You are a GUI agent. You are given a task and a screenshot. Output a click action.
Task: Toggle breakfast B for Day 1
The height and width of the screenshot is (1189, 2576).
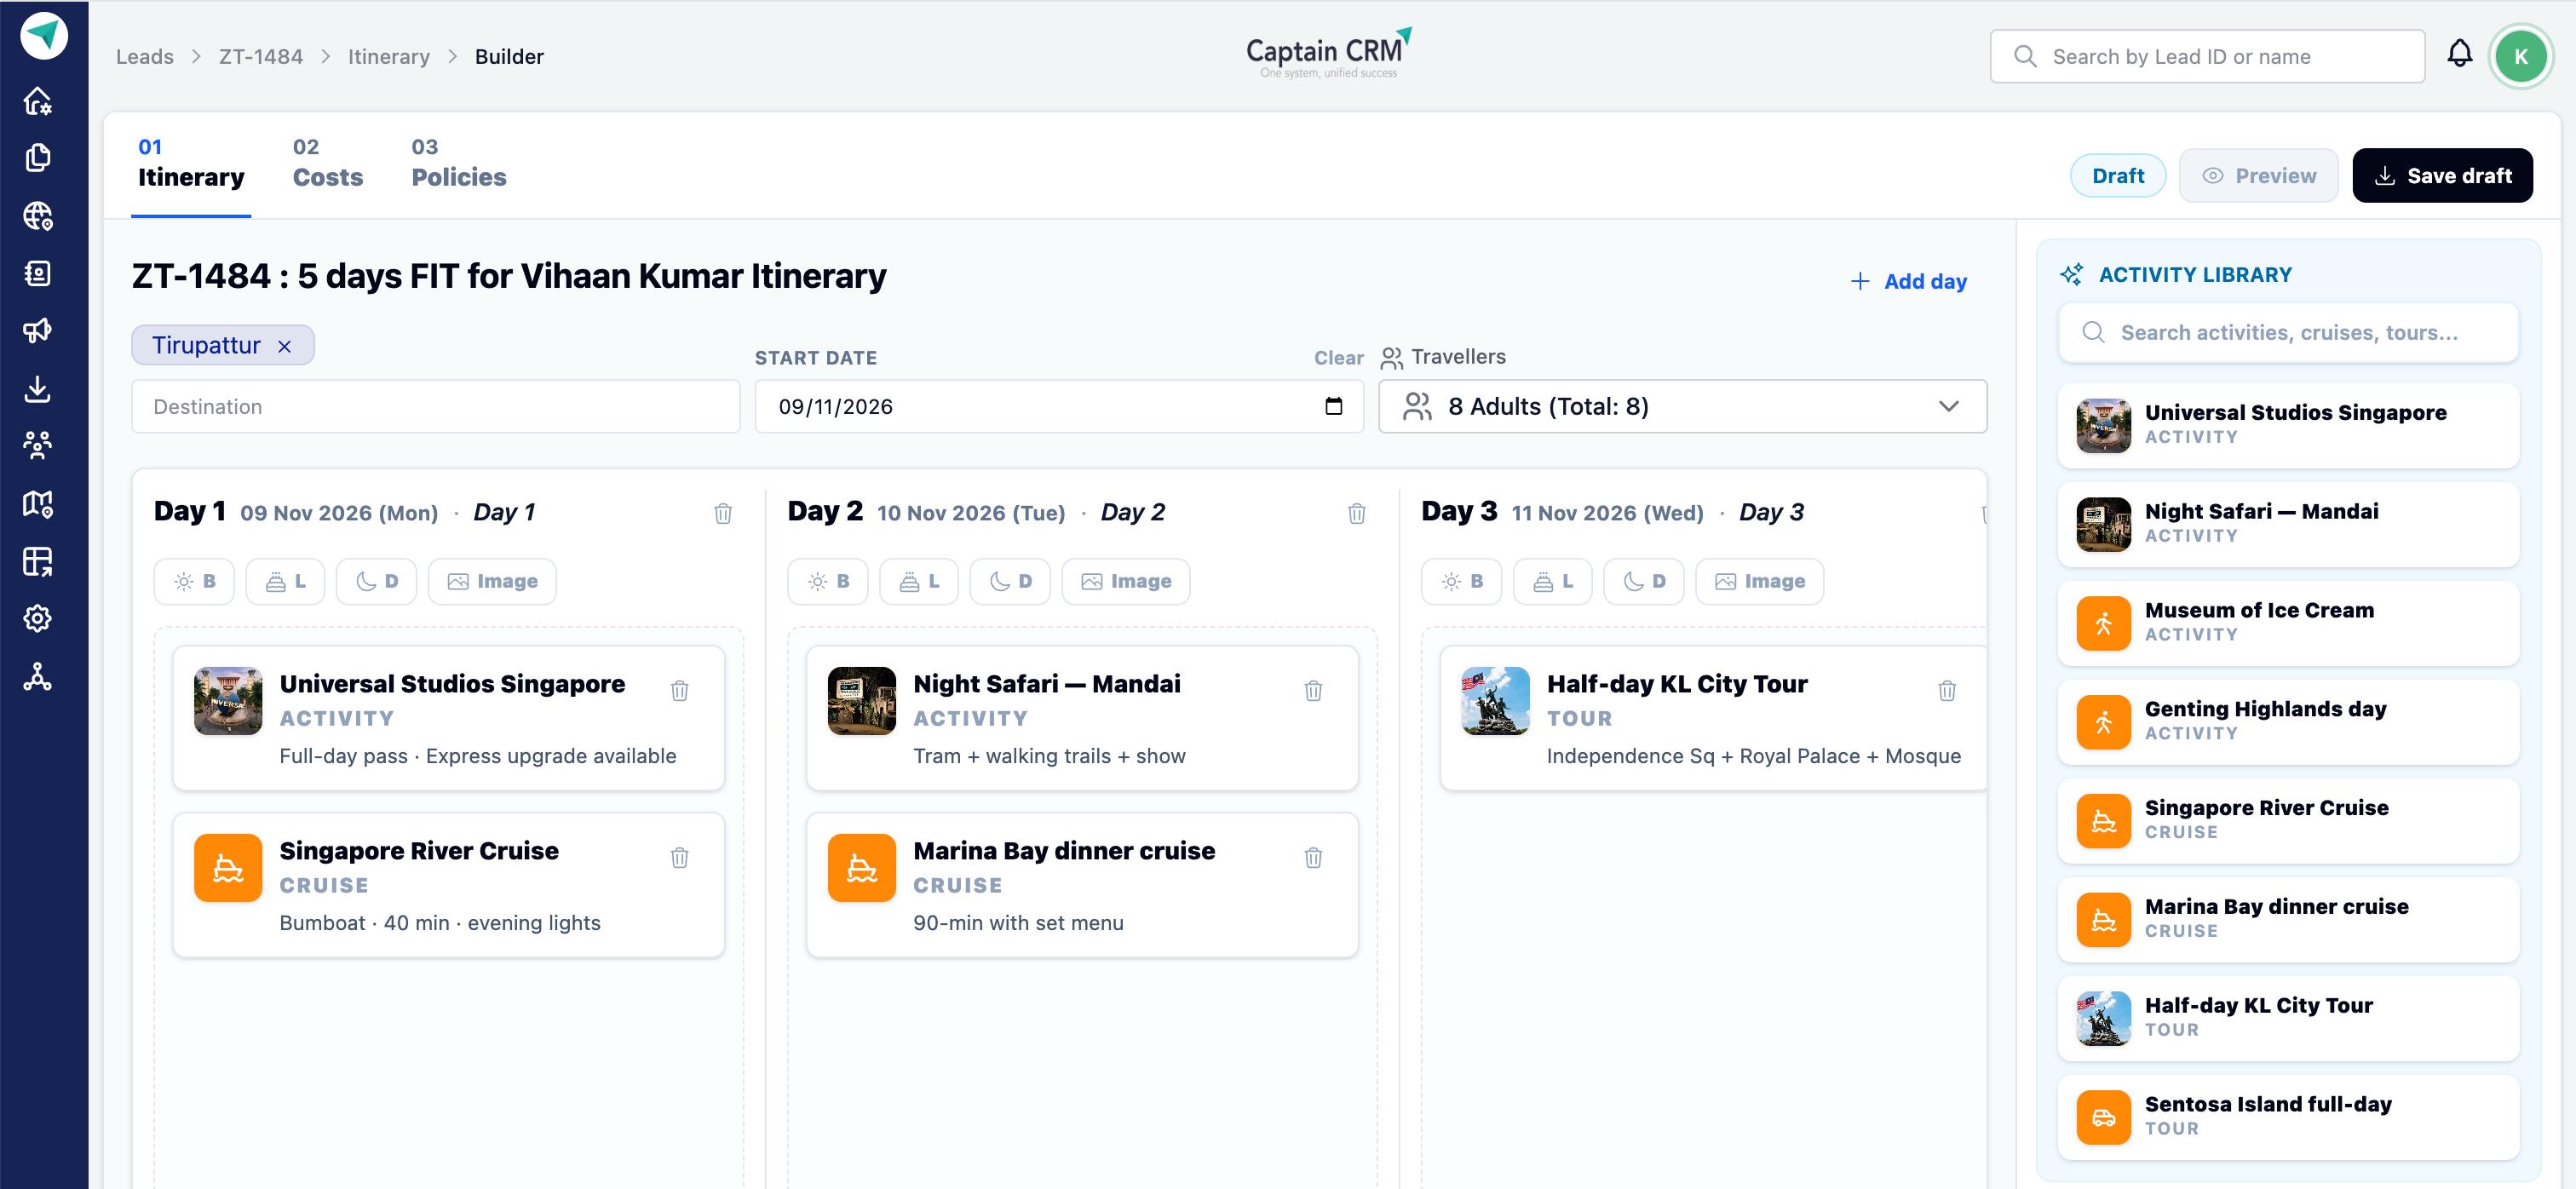[194, 581]
